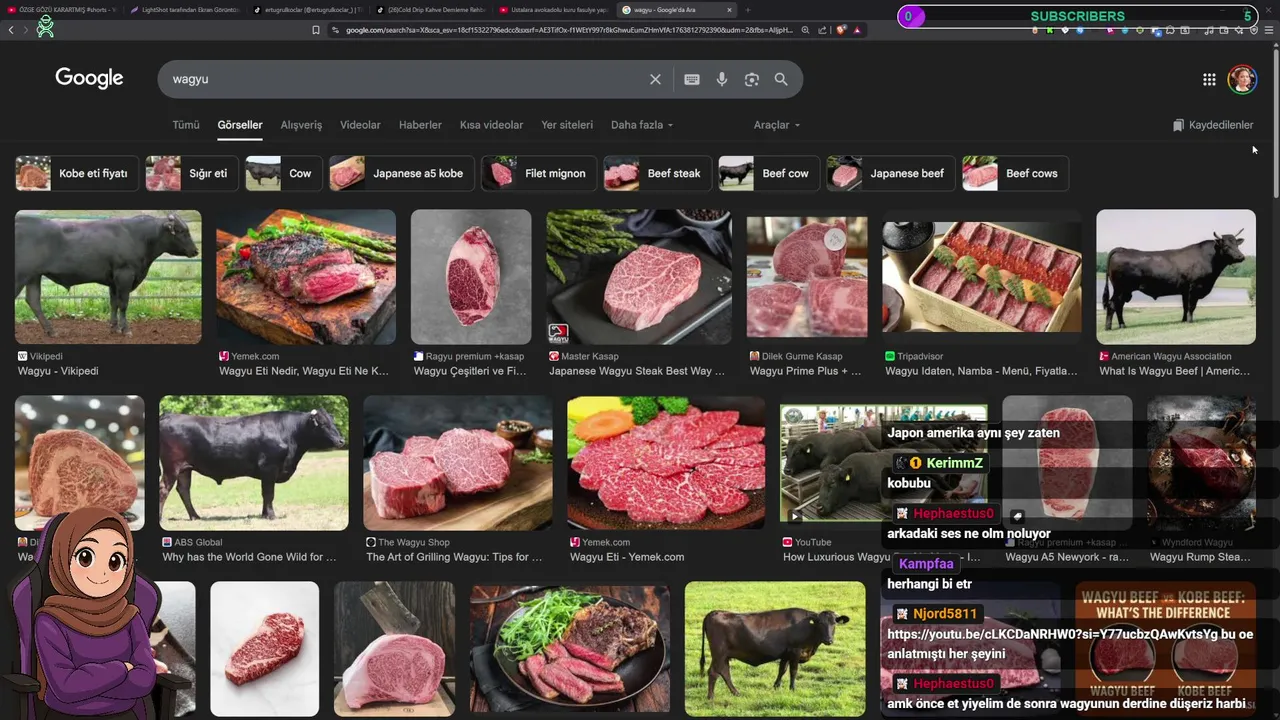The width and height of the screenshot is (1280, 720).
Task: Open the Araçlar tools dropdown
Action: (777, 125)
